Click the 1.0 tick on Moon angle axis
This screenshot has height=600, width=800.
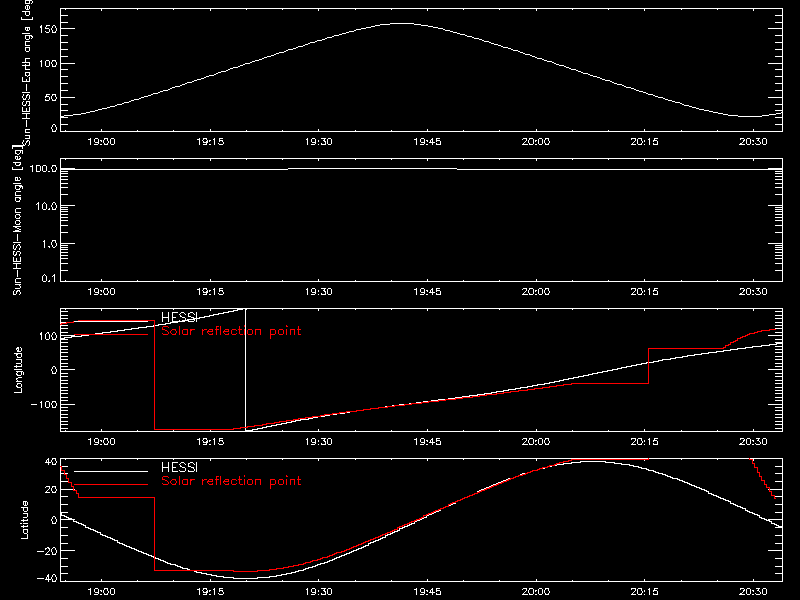click(x=49, y=244)
